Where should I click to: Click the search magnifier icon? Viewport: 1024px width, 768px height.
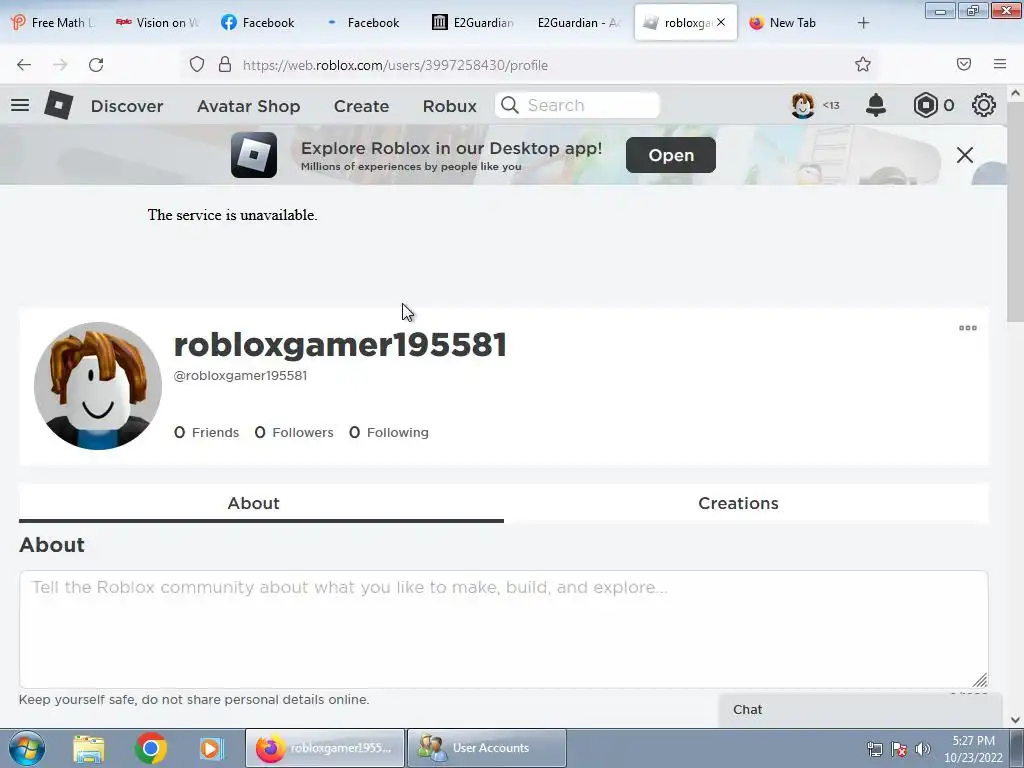509,105
